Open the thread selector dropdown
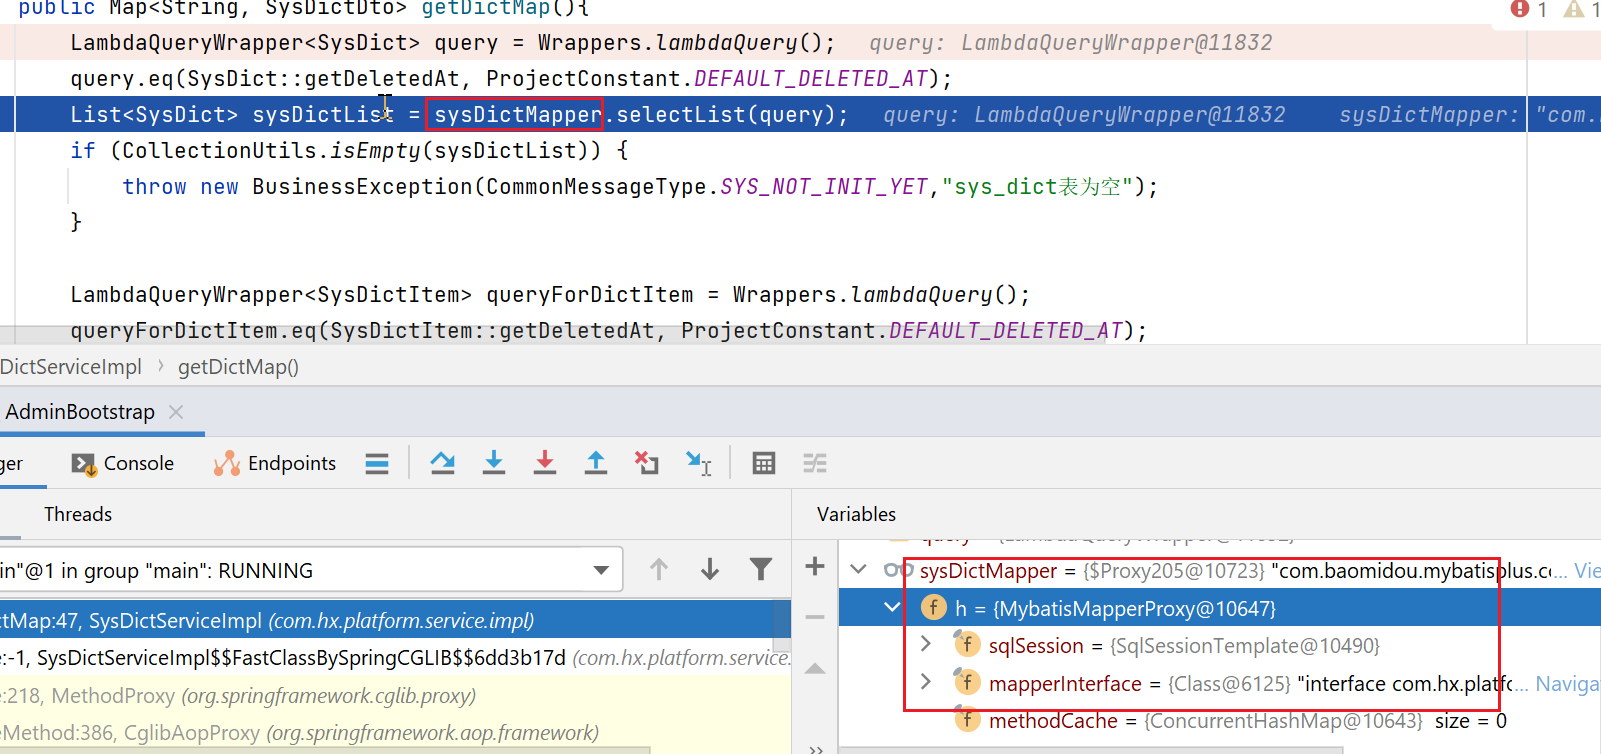Viewport: 1601px width, 754px height. point(601,571)
